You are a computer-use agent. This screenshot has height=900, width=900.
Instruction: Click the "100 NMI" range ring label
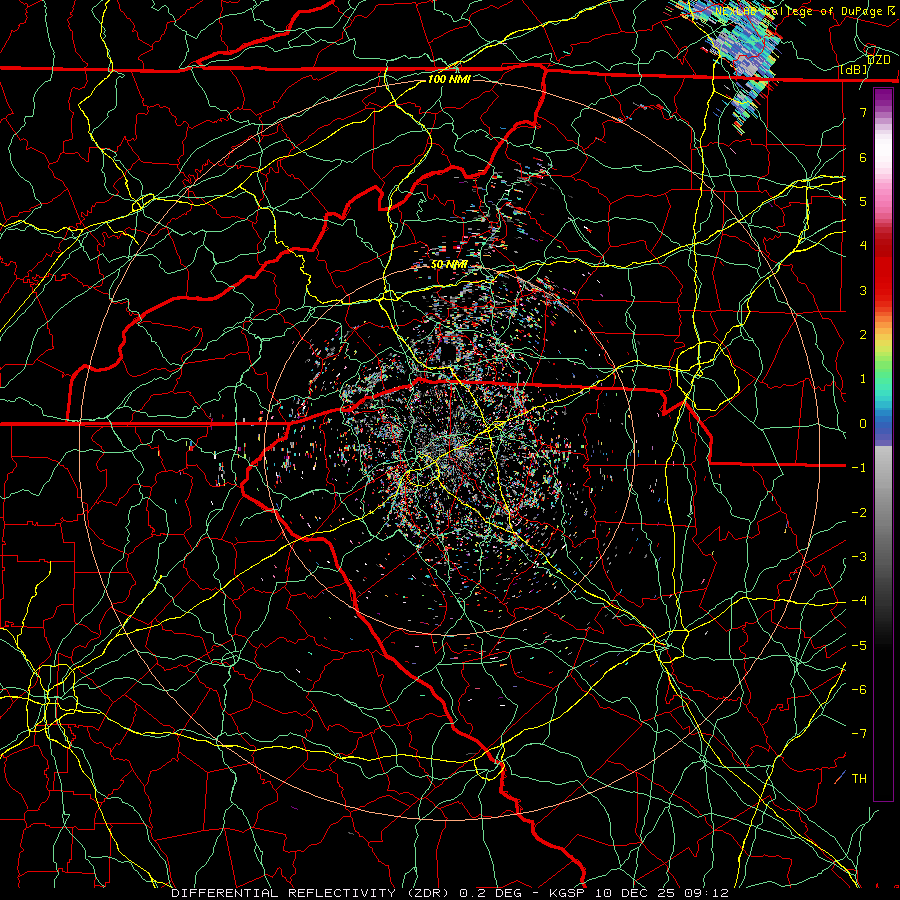point(449,79)
